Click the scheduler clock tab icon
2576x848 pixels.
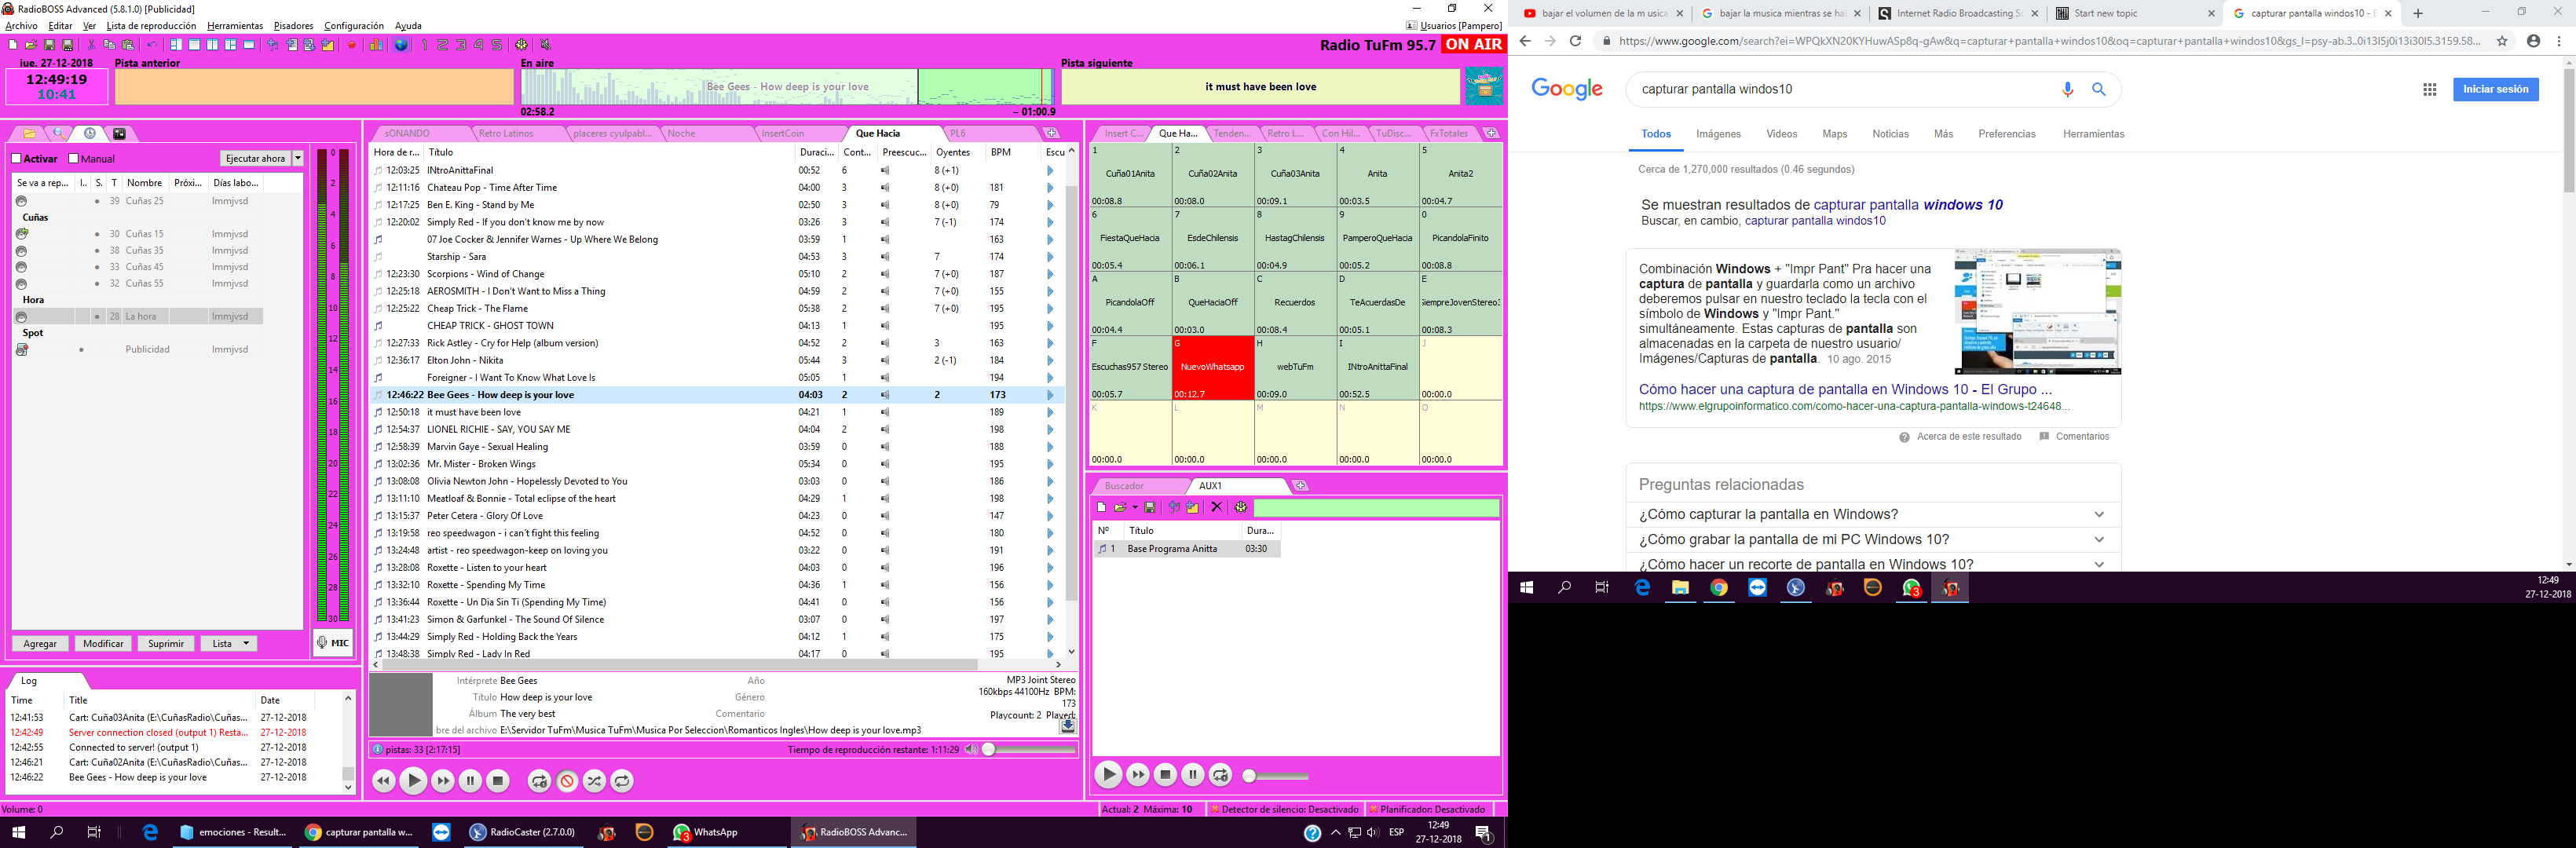tap(90, 133)
